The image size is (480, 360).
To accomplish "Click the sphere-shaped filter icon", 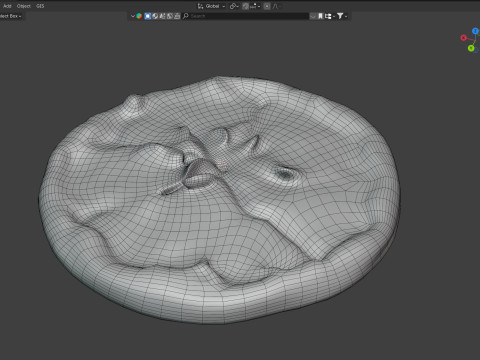I will tap(155, 16).
